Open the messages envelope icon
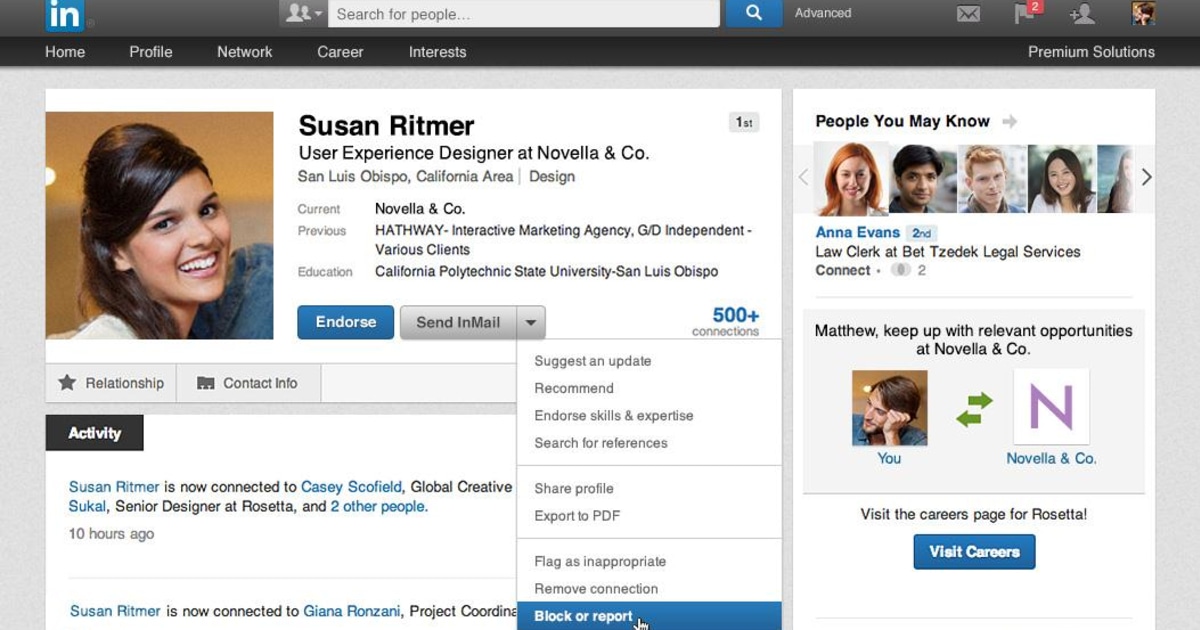This screenshot has height=630, width=1200. tap(967, 14)
